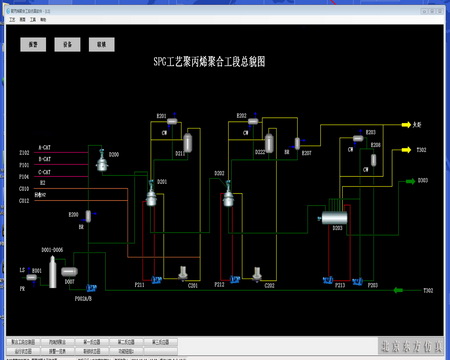Click the 报警 alarm button

pyautogui.click(x=33, y=44)
